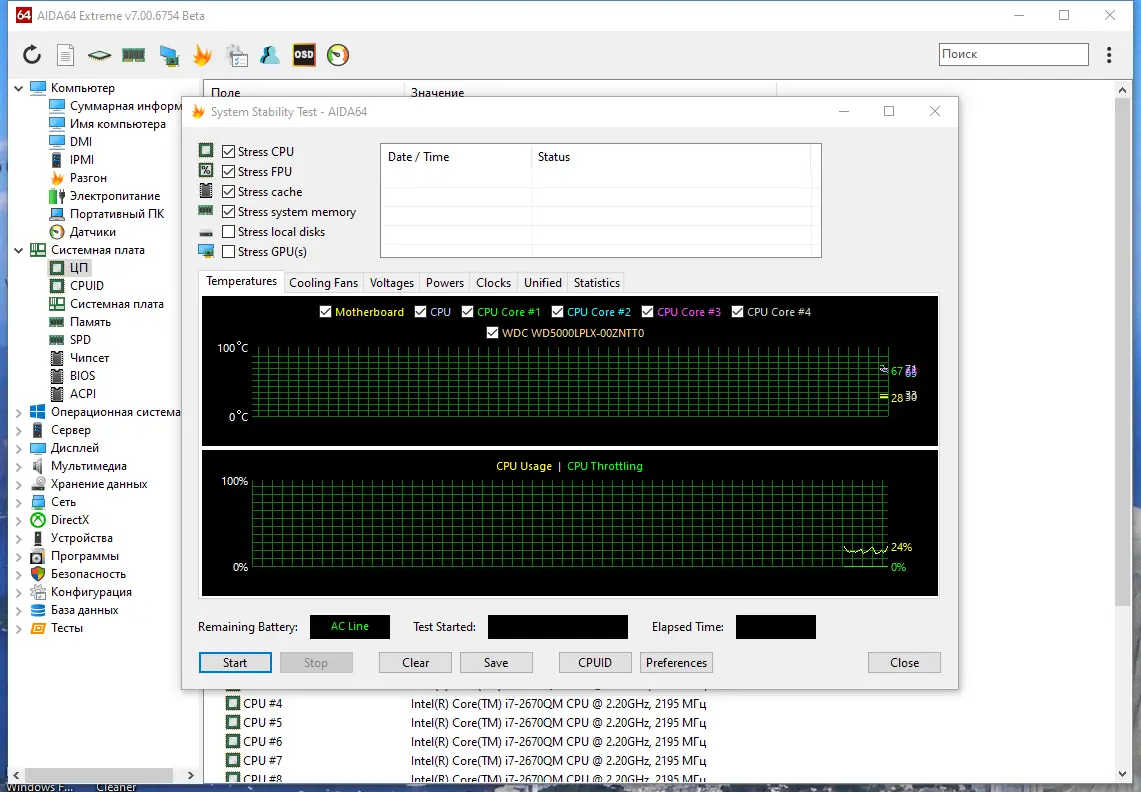Start the stability test

[235, 662]
